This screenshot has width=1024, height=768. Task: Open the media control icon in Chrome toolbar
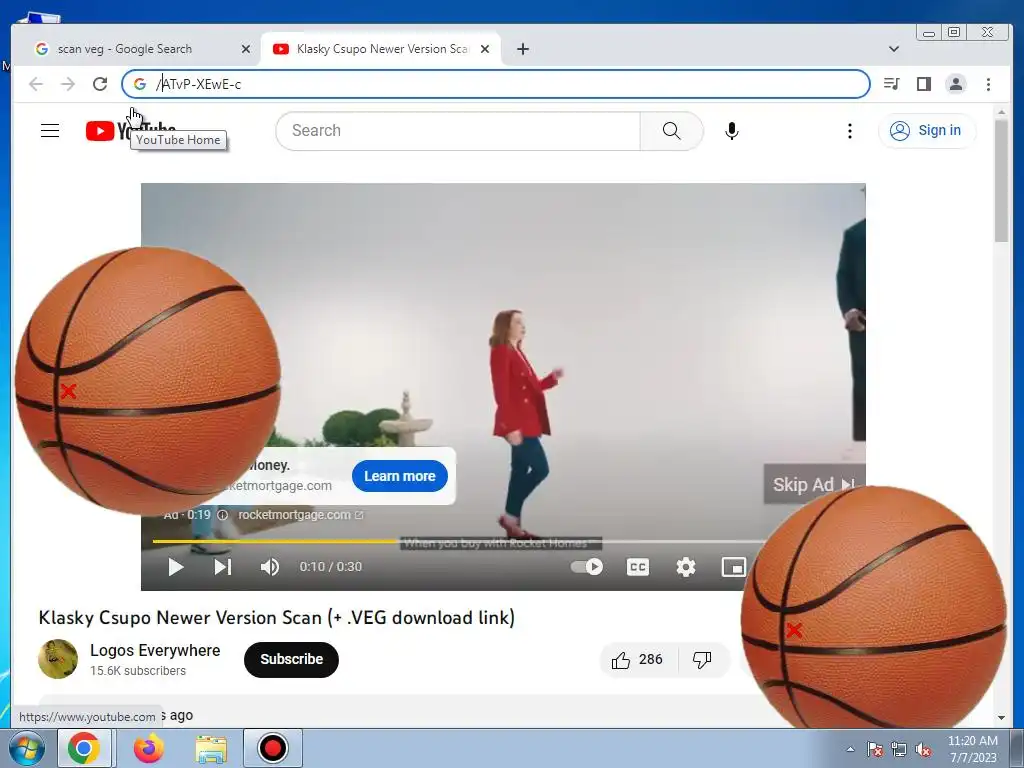coord(891,84)
